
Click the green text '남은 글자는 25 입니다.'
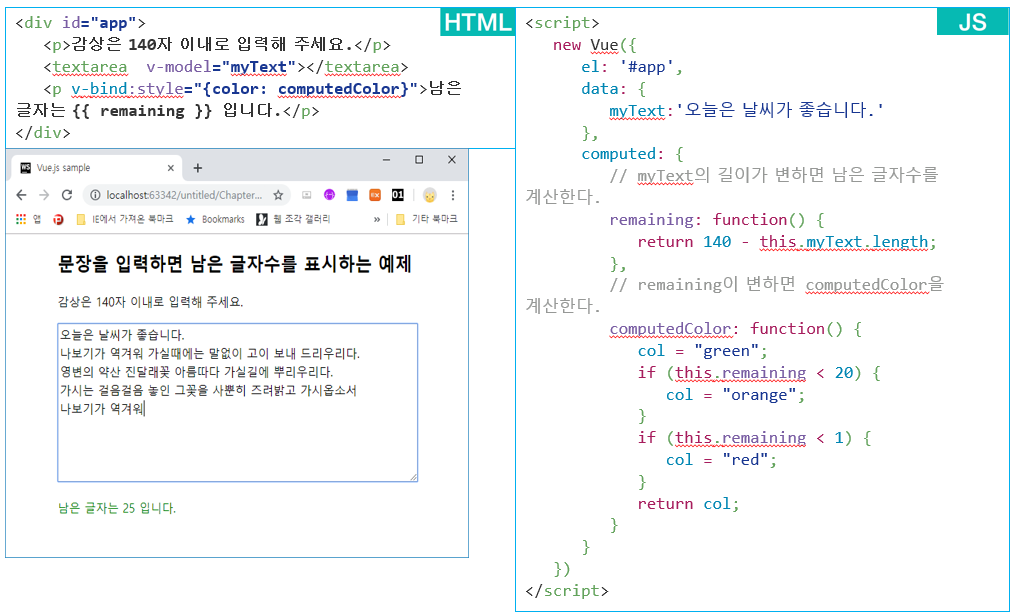pyautogui.click(x=117, y=508)
